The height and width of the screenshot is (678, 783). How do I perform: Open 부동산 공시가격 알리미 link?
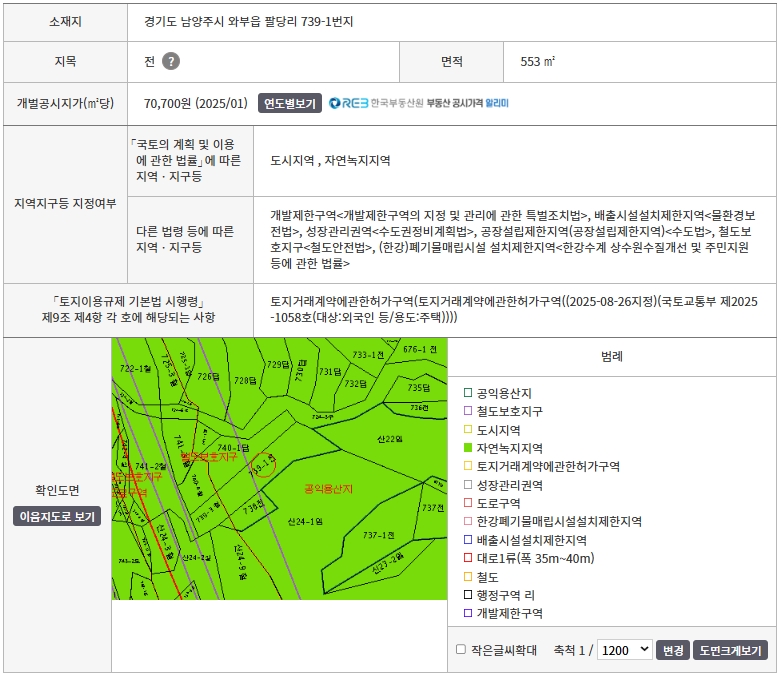click(467, 103)
